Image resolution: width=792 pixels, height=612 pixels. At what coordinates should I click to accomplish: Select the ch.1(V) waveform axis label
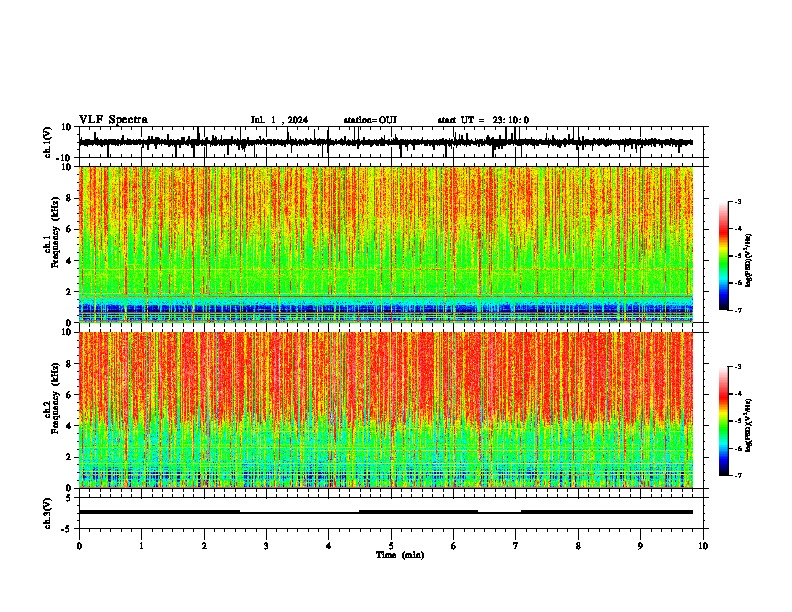coord(48,142)
